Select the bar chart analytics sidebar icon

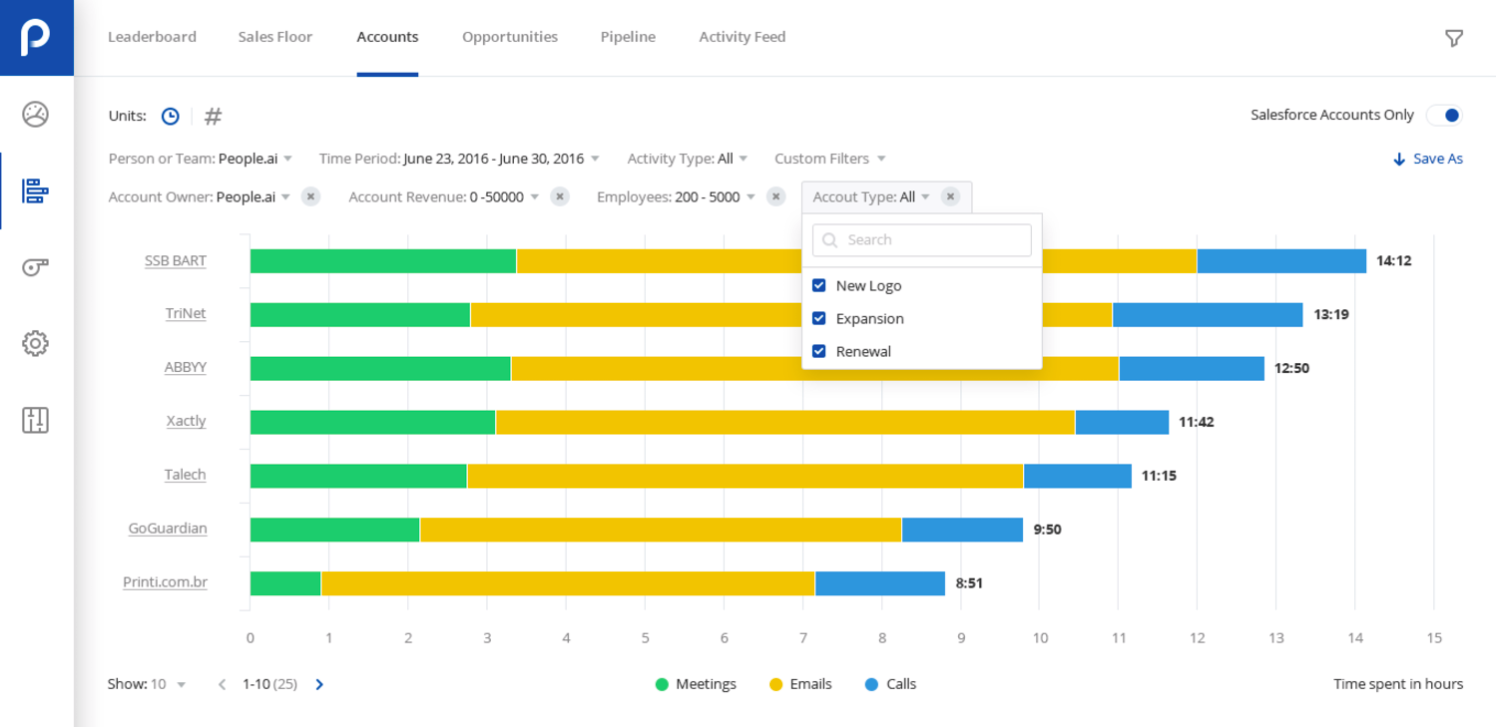(35, 191)
